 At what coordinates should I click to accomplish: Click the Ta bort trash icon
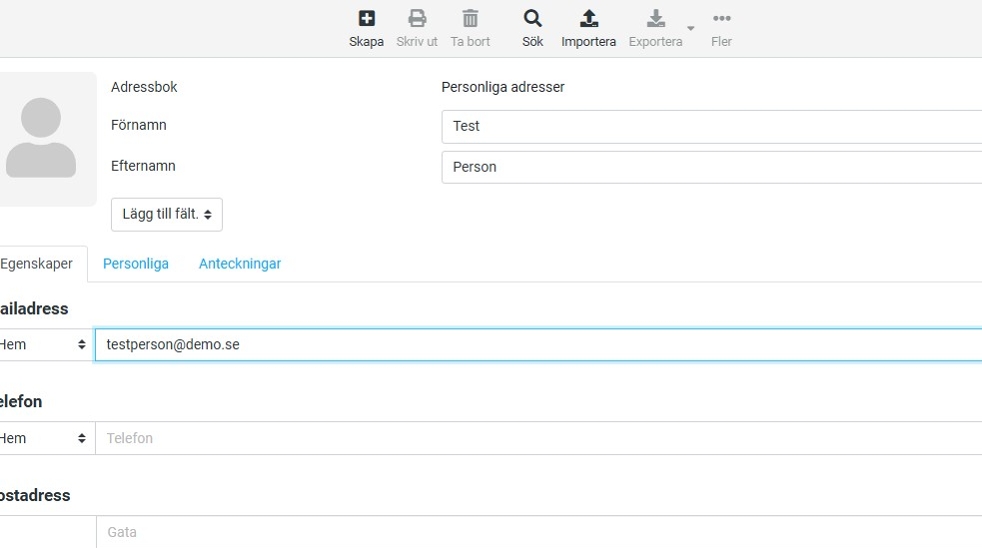(x=470, y=19)
